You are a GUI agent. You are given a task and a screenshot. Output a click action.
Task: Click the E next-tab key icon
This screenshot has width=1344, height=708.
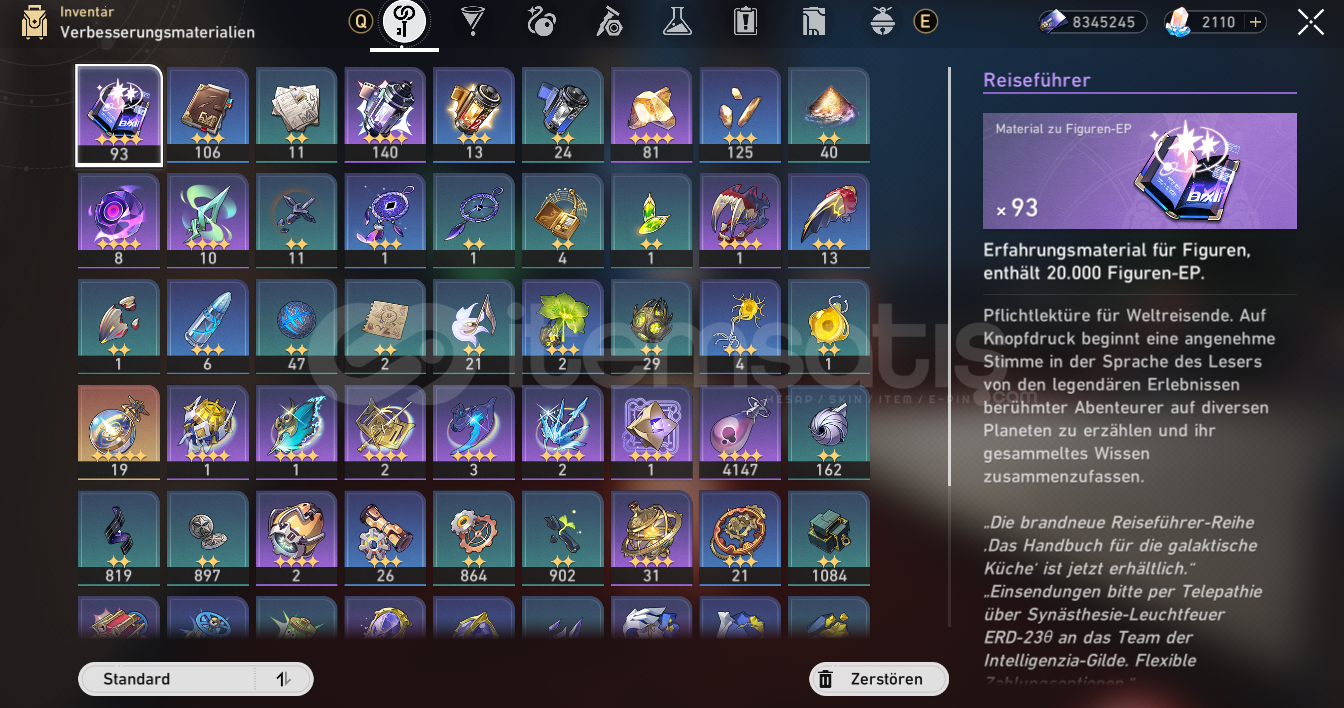(x=926, y=21)
